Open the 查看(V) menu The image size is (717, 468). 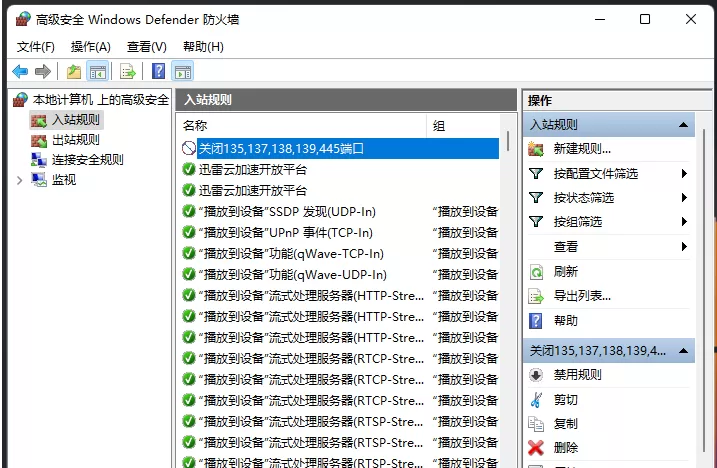tap(146, 47)
